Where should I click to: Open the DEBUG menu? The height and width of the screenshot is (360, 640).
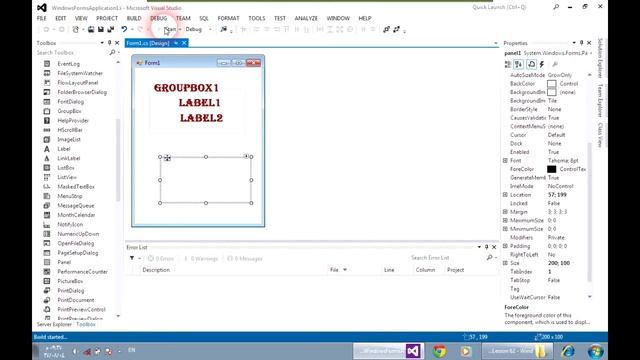158,18
